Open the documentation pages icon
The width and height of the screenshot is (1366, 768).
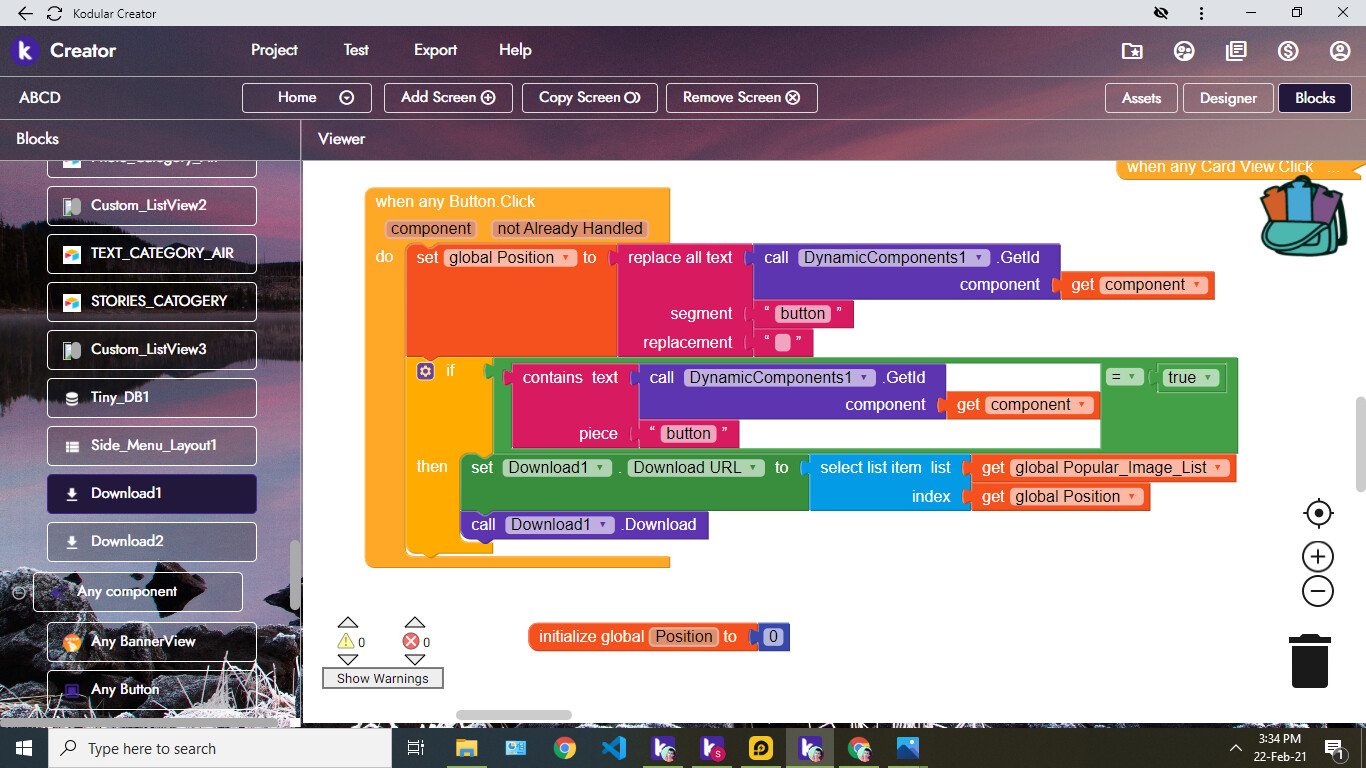[x=1236, y=51]
